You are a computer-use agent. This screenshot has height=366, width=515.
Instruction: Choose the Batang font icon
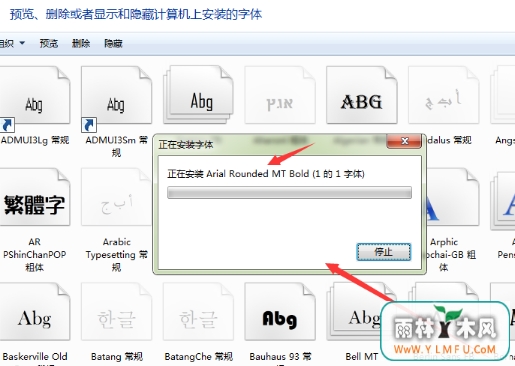point(116,312)
